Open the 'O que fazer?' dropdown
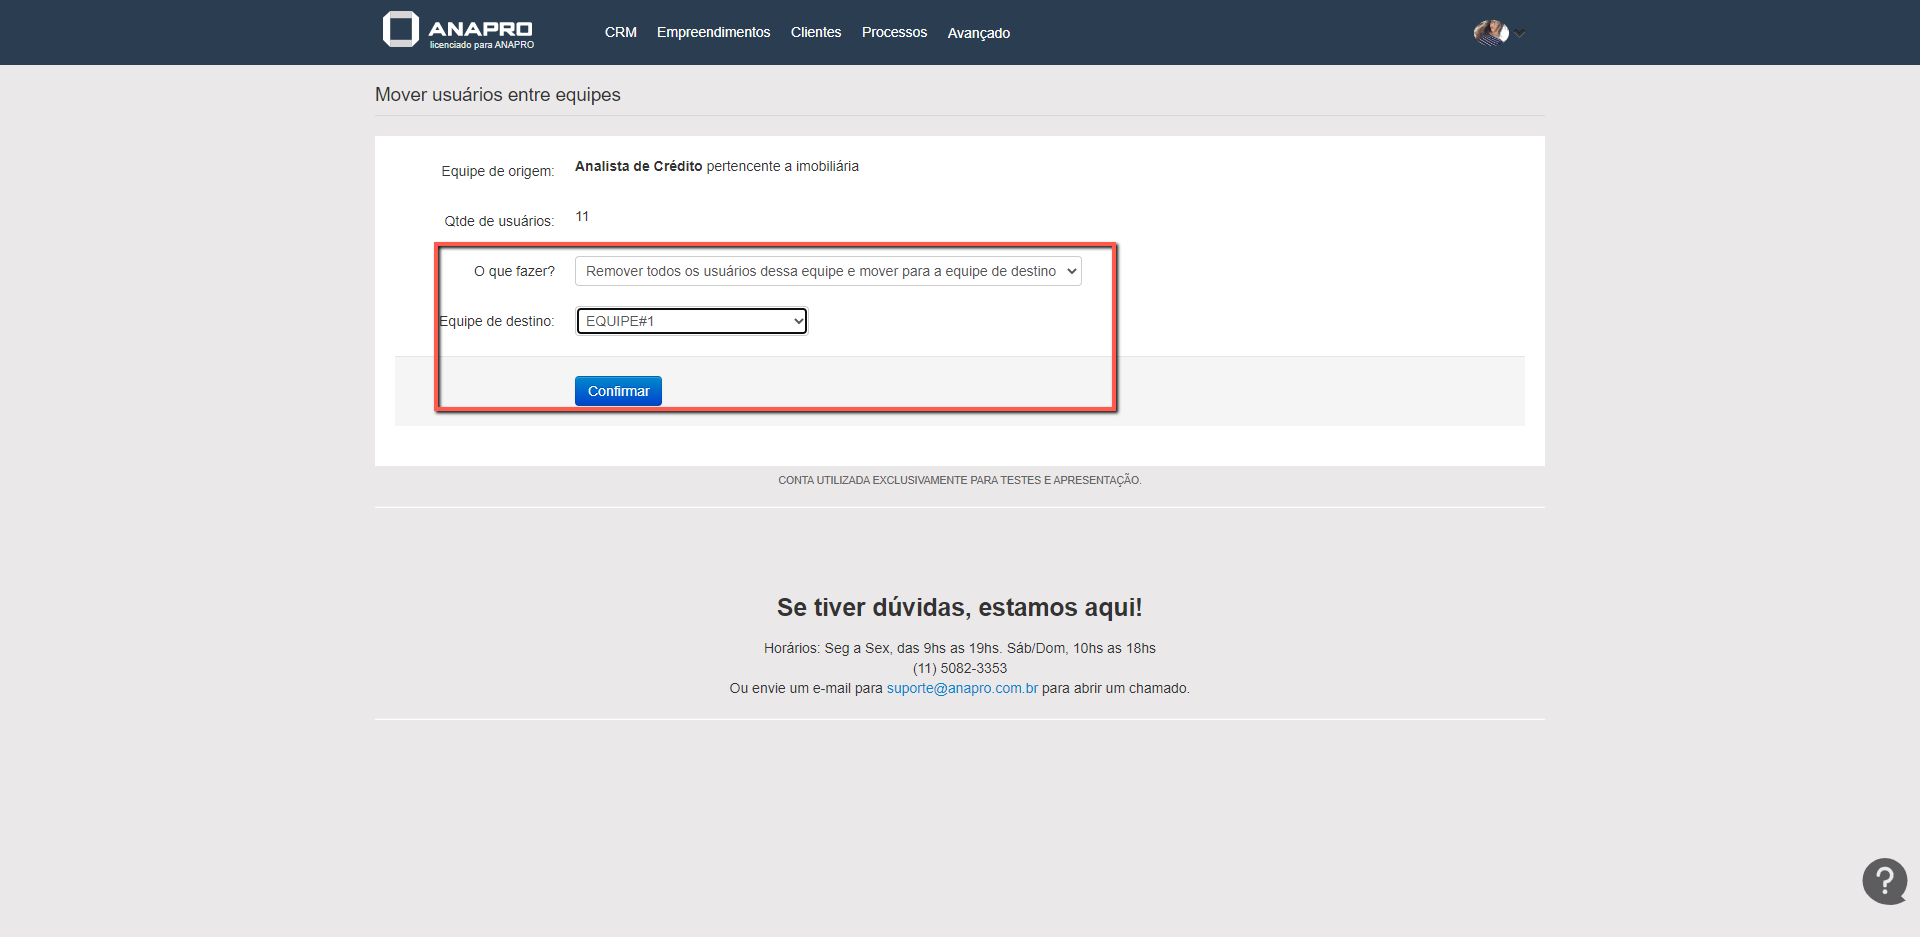 click(827, 271)
